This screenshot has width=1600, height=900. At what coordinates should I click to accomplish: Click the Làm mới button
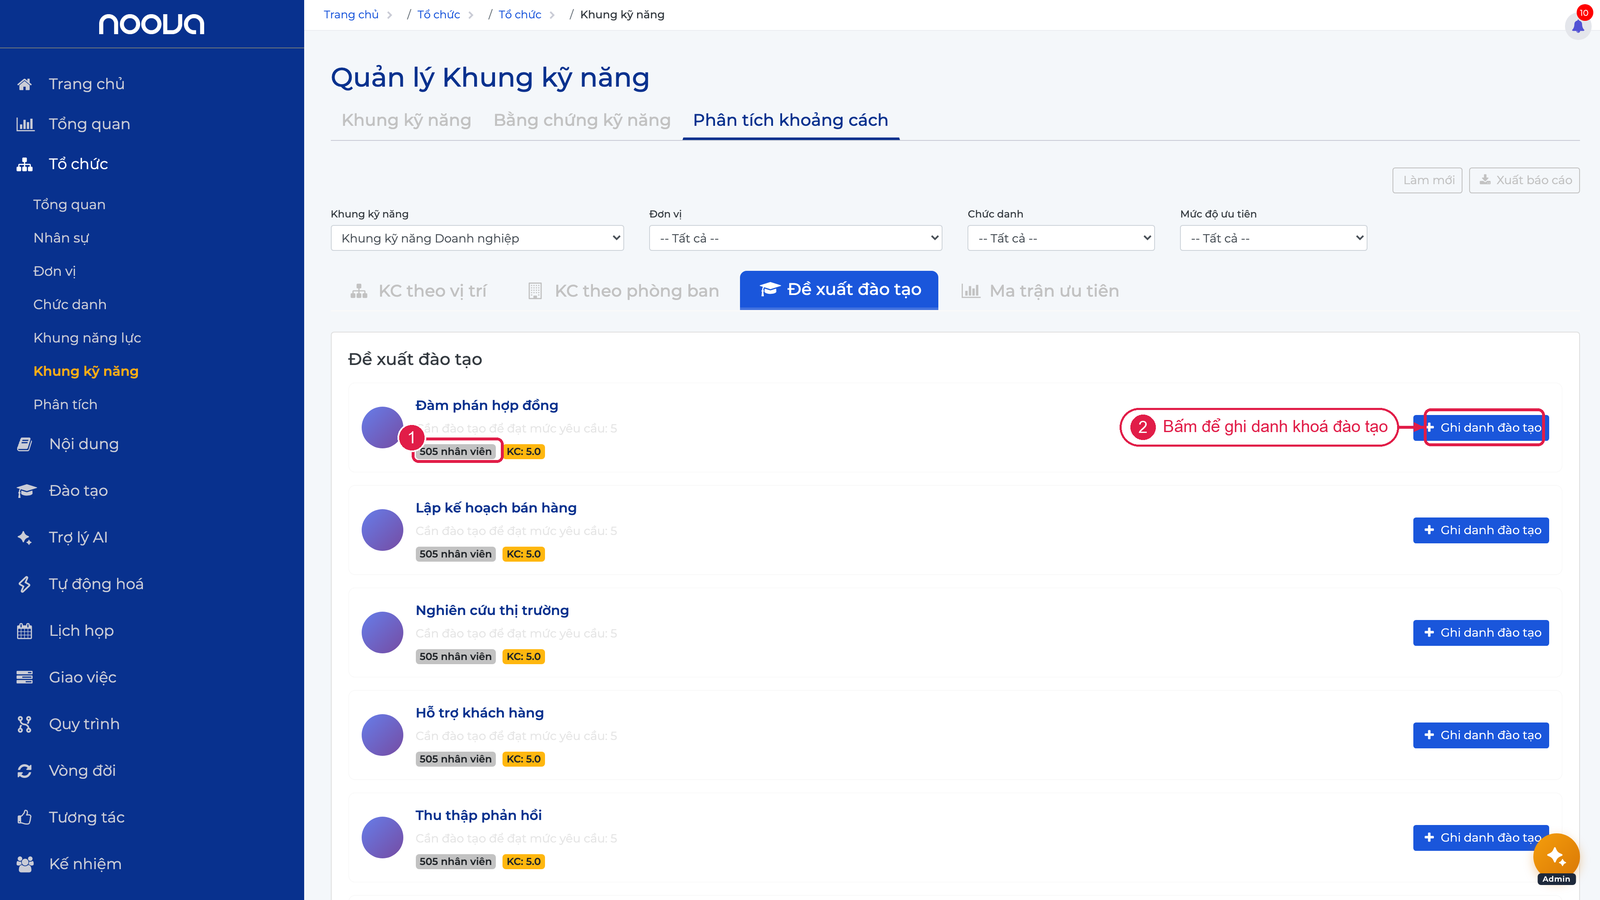1428,180
